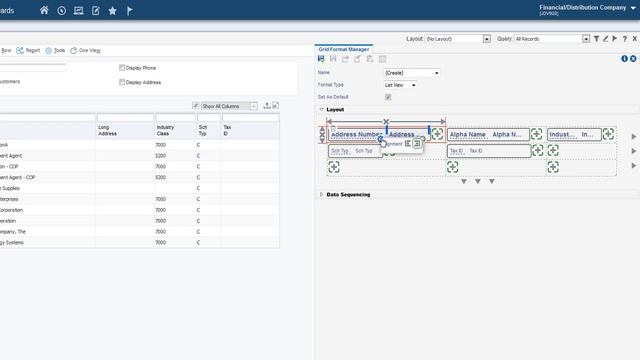The height and width of the screenshot is (360, 640).
Task: Toggle the Display Phone checkbox
Action: 122,68
